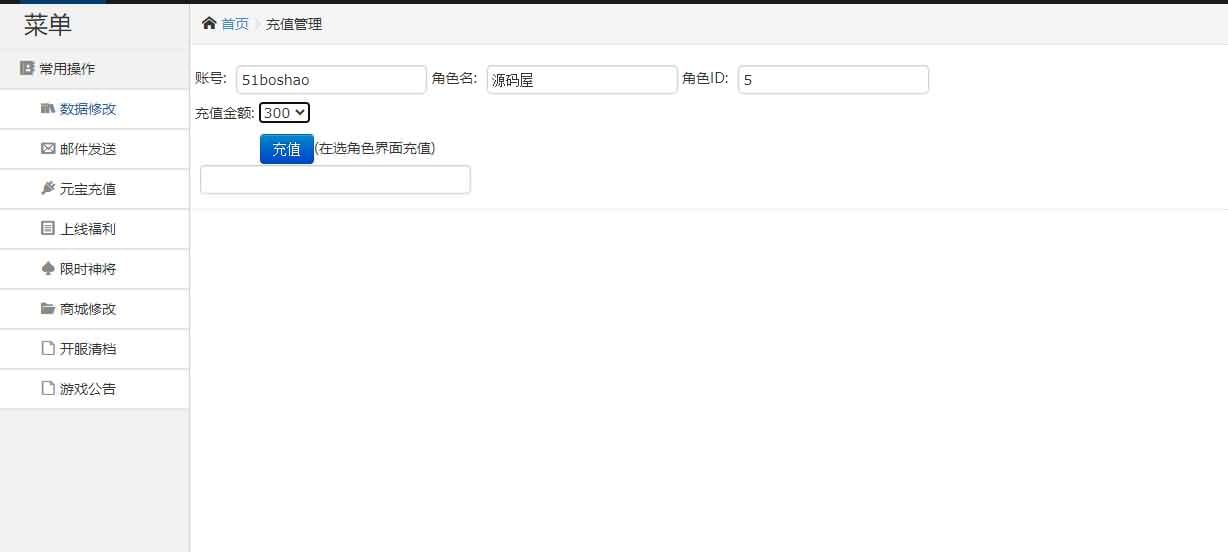Image resolution: width=1228 pixels, height=552 pixels.
Task: Click the 邮件发送 envelope icon
Action: point(47,148)
